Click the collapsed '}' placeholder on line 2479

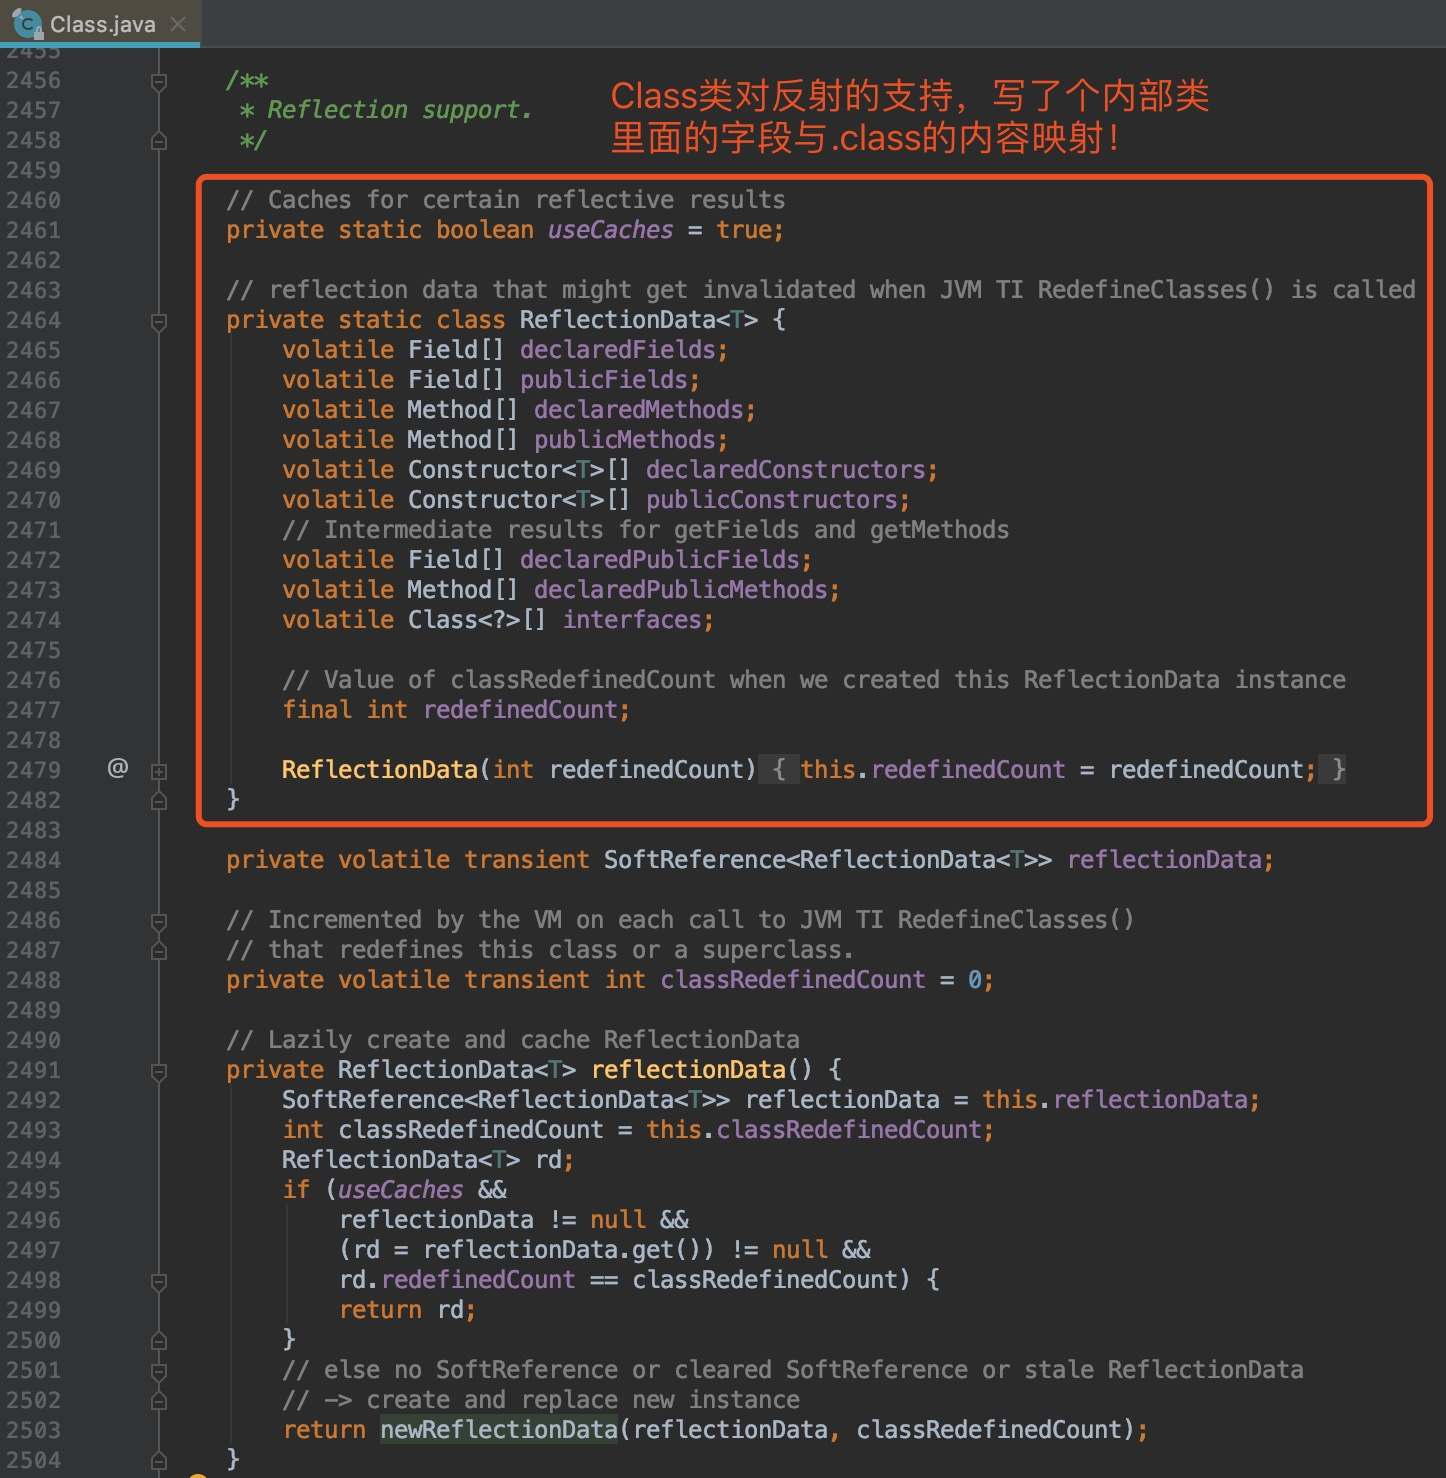pyautogui.click(x=1334, y=769)
